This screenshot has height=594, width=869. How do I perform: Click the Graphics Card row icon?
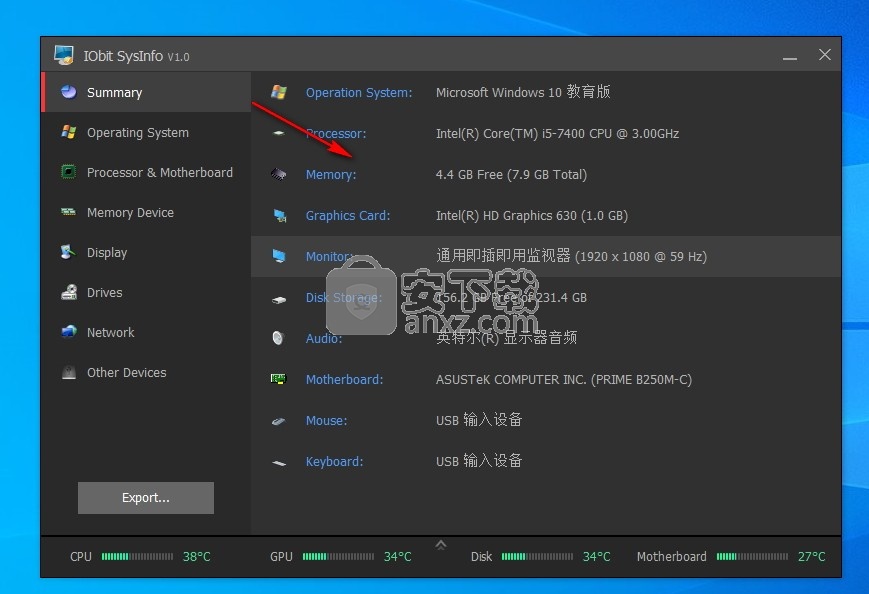pos(280,216)
